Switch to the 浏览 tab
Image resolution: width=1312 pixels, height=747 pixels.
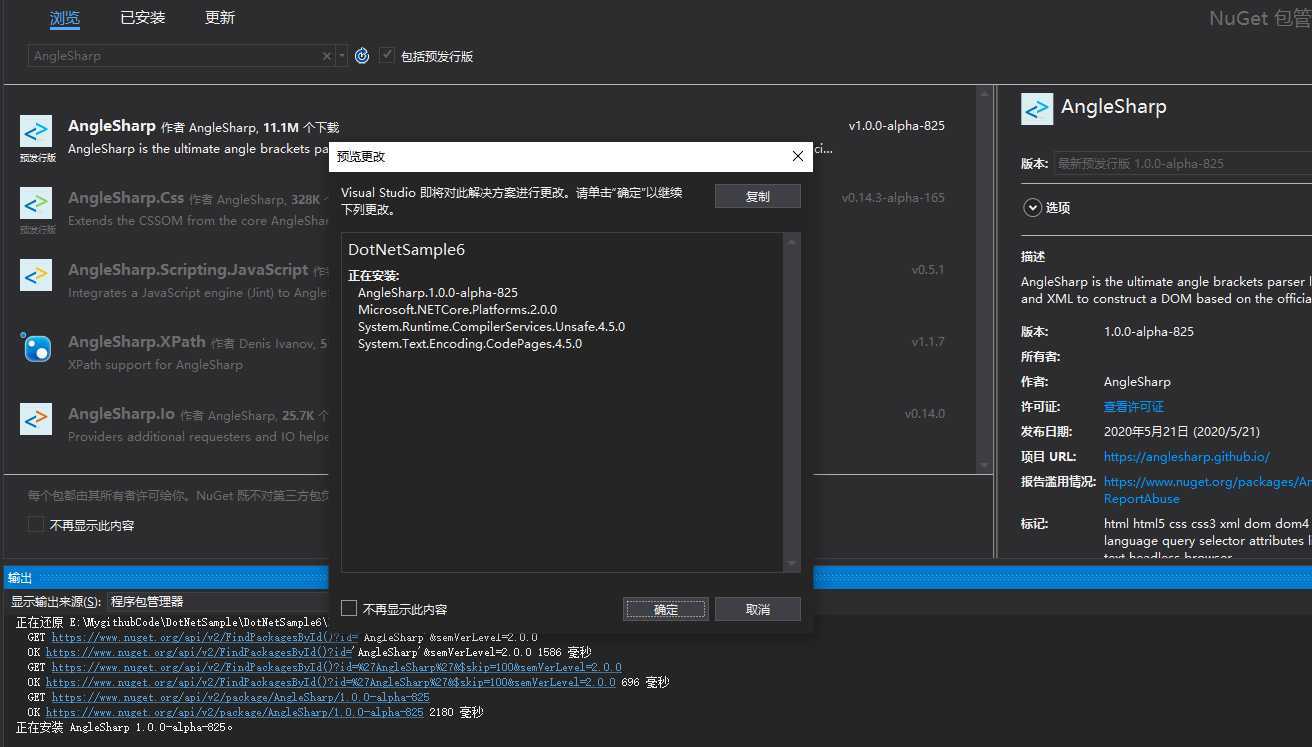click(x=65, y=18)
